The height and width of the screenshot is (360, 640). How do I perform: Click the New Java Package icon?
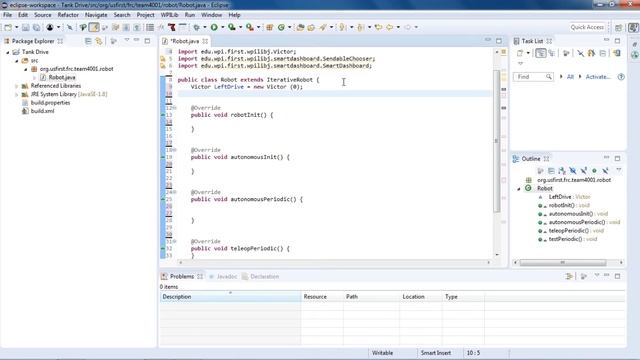(269, 27)
